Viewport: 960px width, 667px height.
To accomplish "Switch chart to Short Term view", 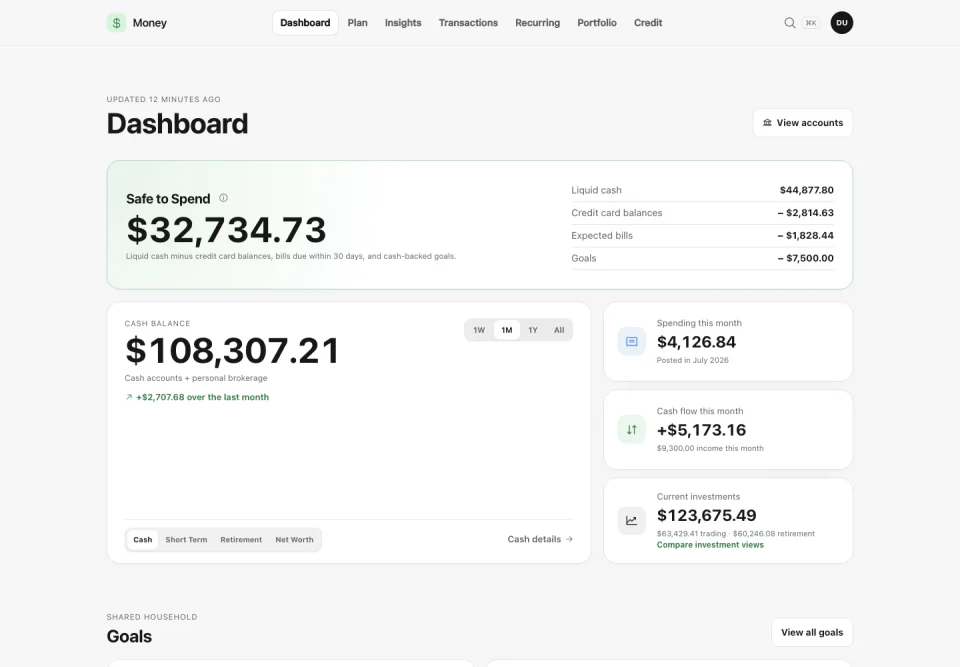I will 186,540.
